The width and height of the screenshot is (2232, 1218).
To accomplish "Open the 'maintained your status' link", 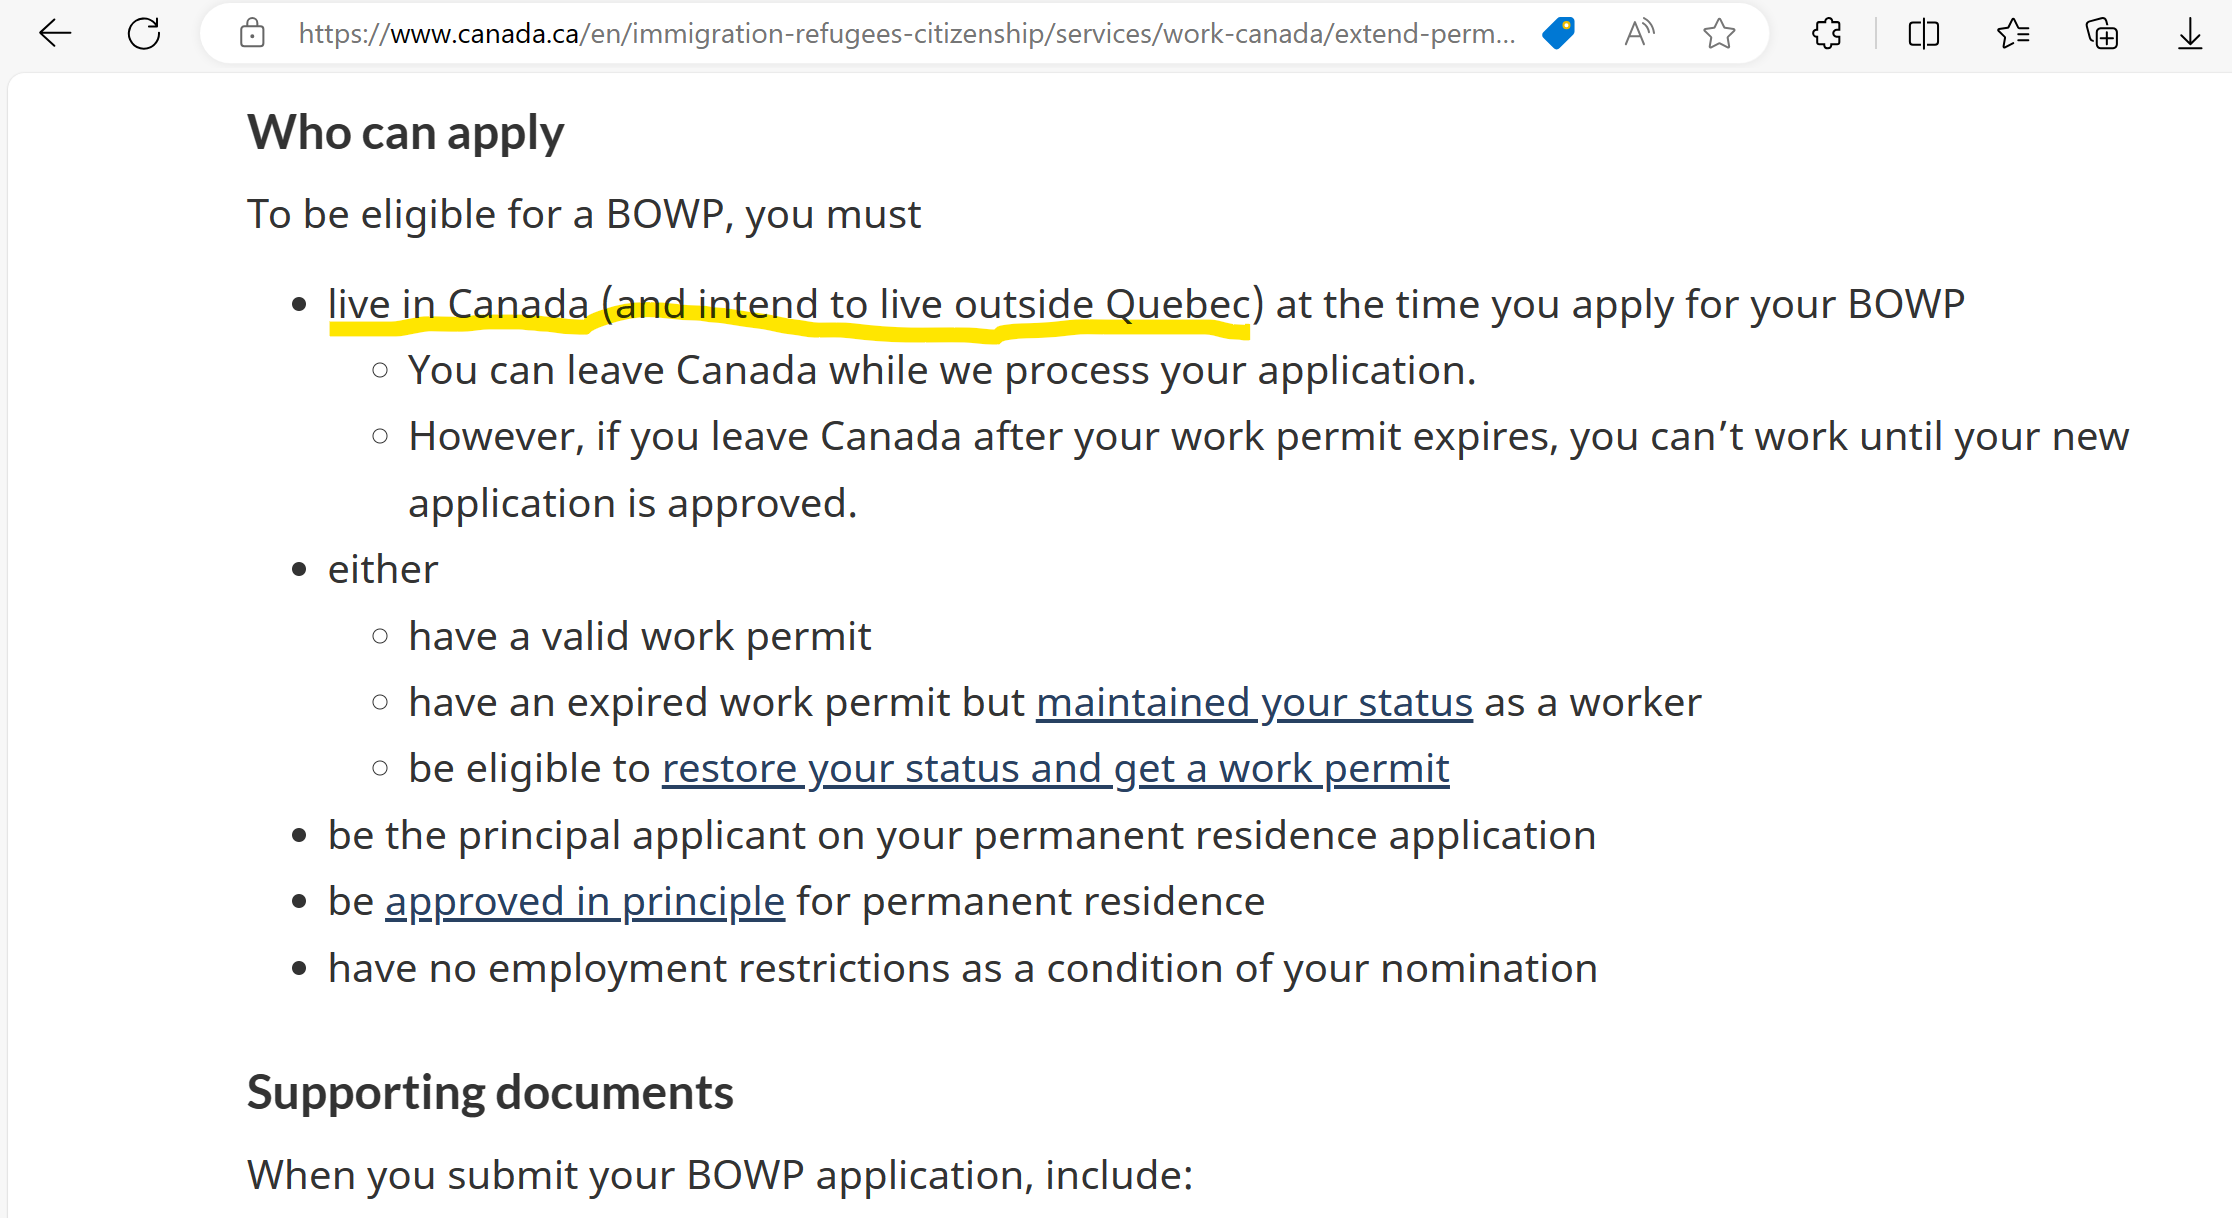I will tap(1254, 701).
